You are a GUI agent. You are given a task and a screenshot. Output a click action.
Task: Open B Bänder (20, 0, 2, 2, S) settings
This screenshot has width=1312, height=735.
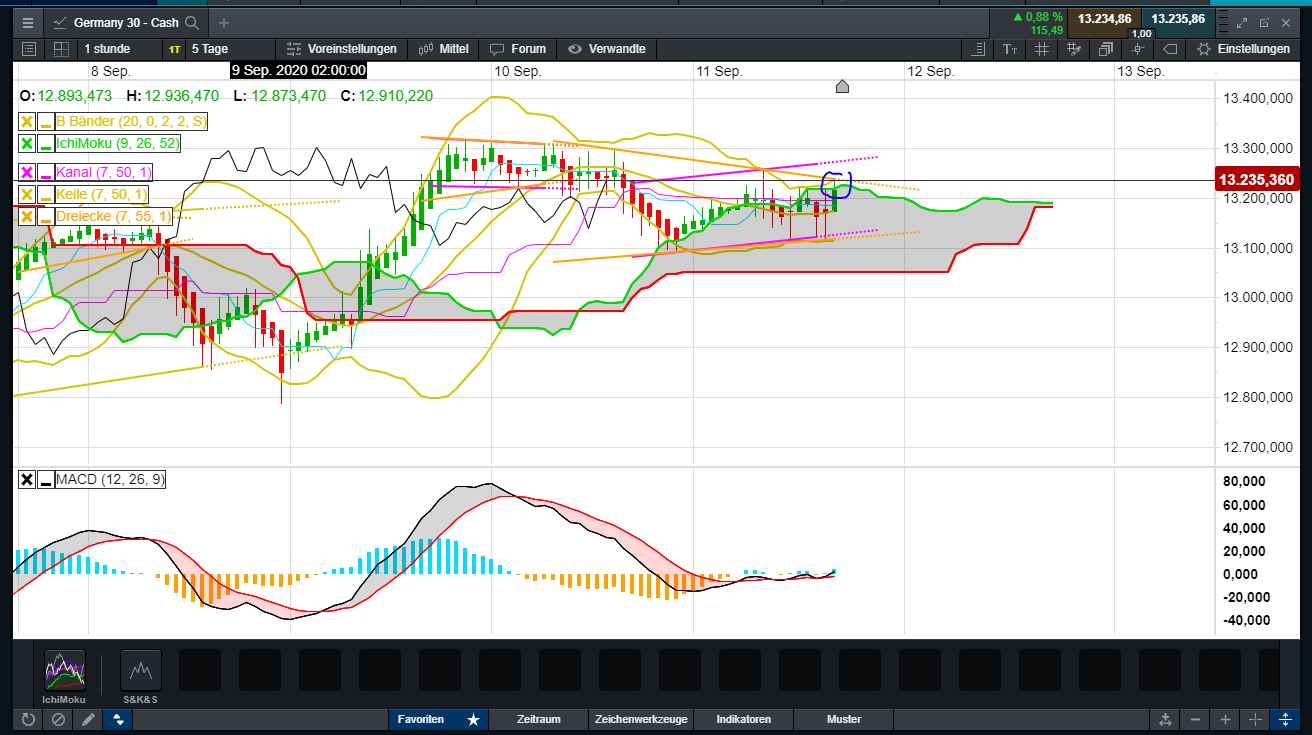(131, 121)
